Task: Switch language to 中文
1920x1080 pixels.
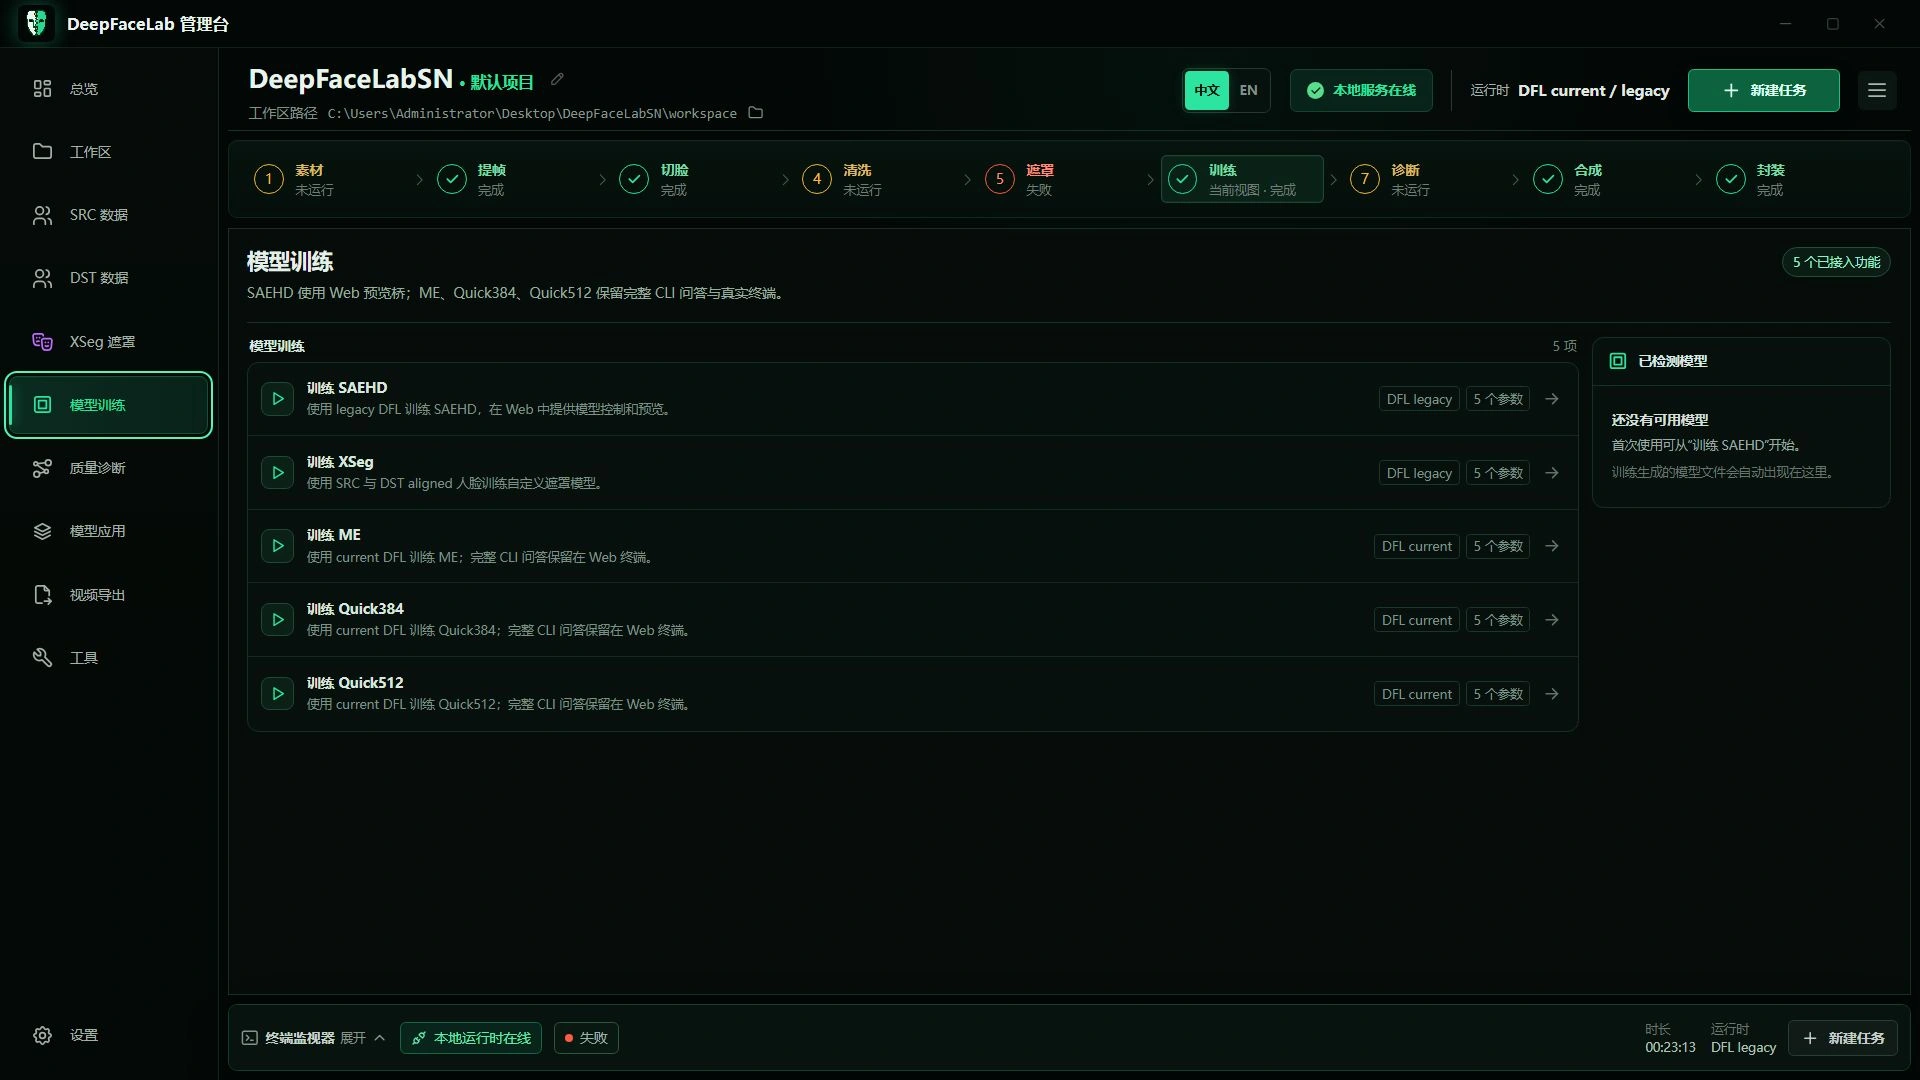Action: coord(1207,90)
